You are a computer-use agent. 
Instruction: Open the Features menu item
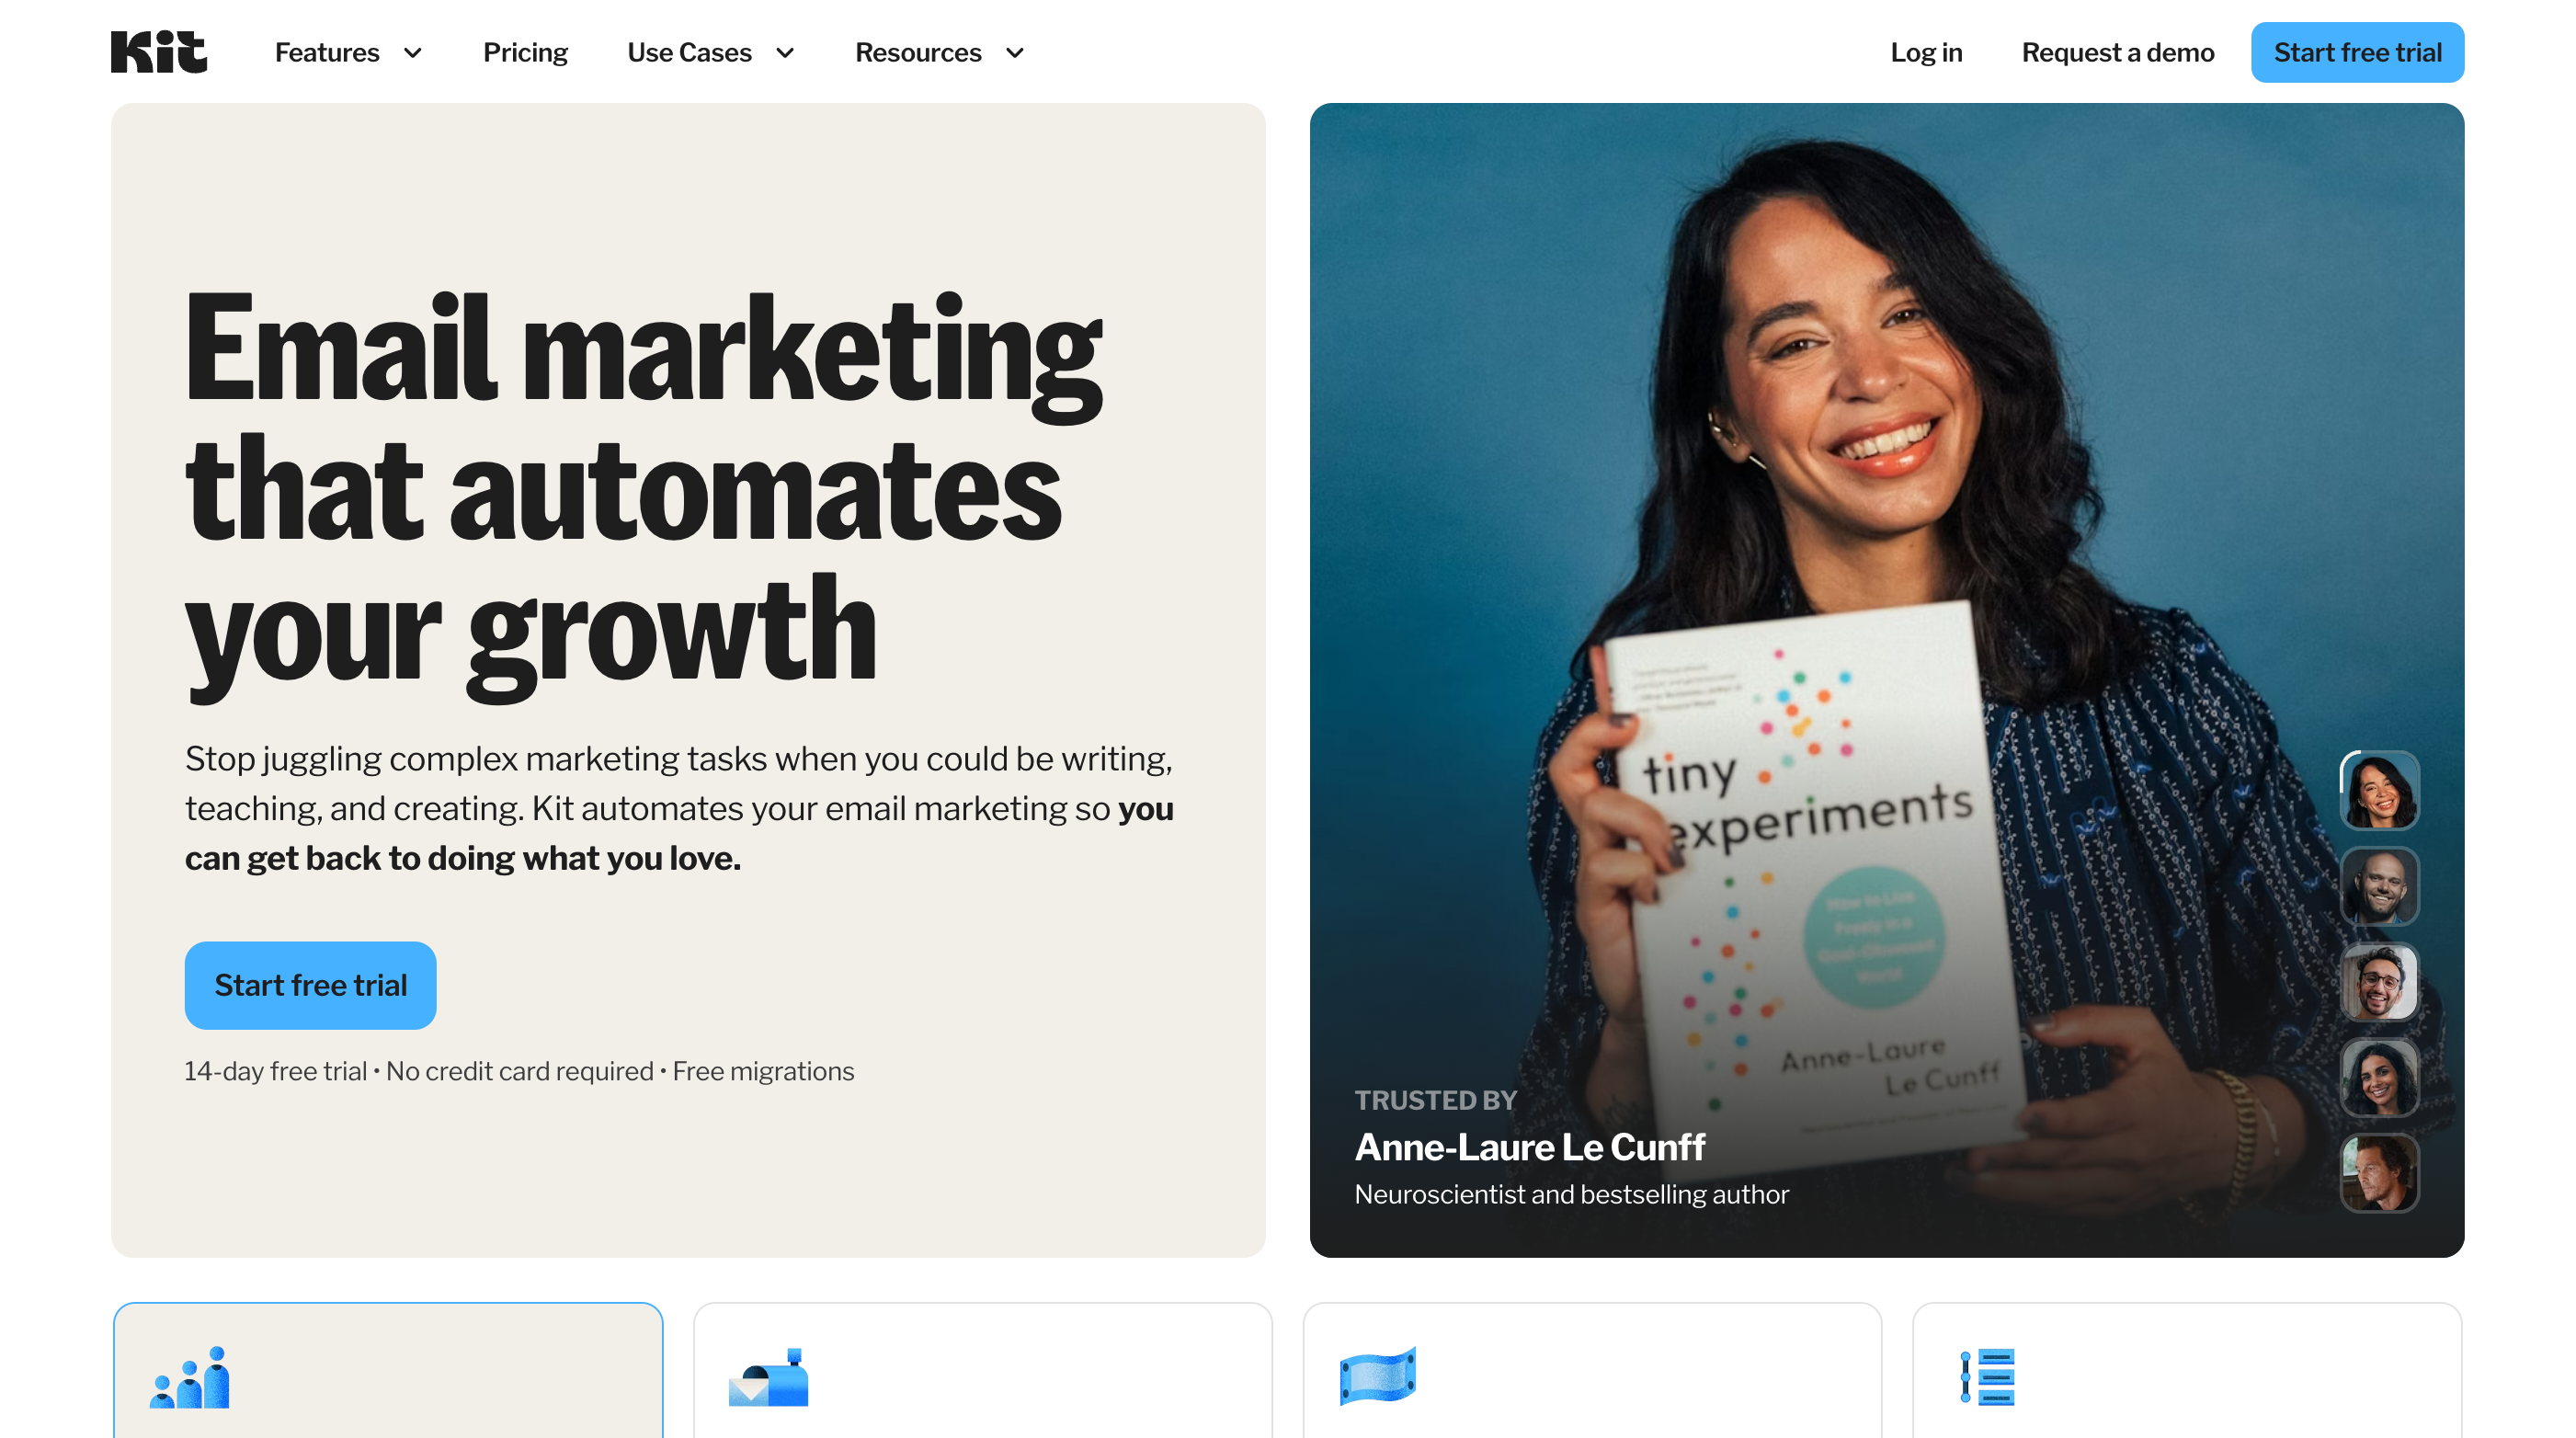(x=327, y=52)
